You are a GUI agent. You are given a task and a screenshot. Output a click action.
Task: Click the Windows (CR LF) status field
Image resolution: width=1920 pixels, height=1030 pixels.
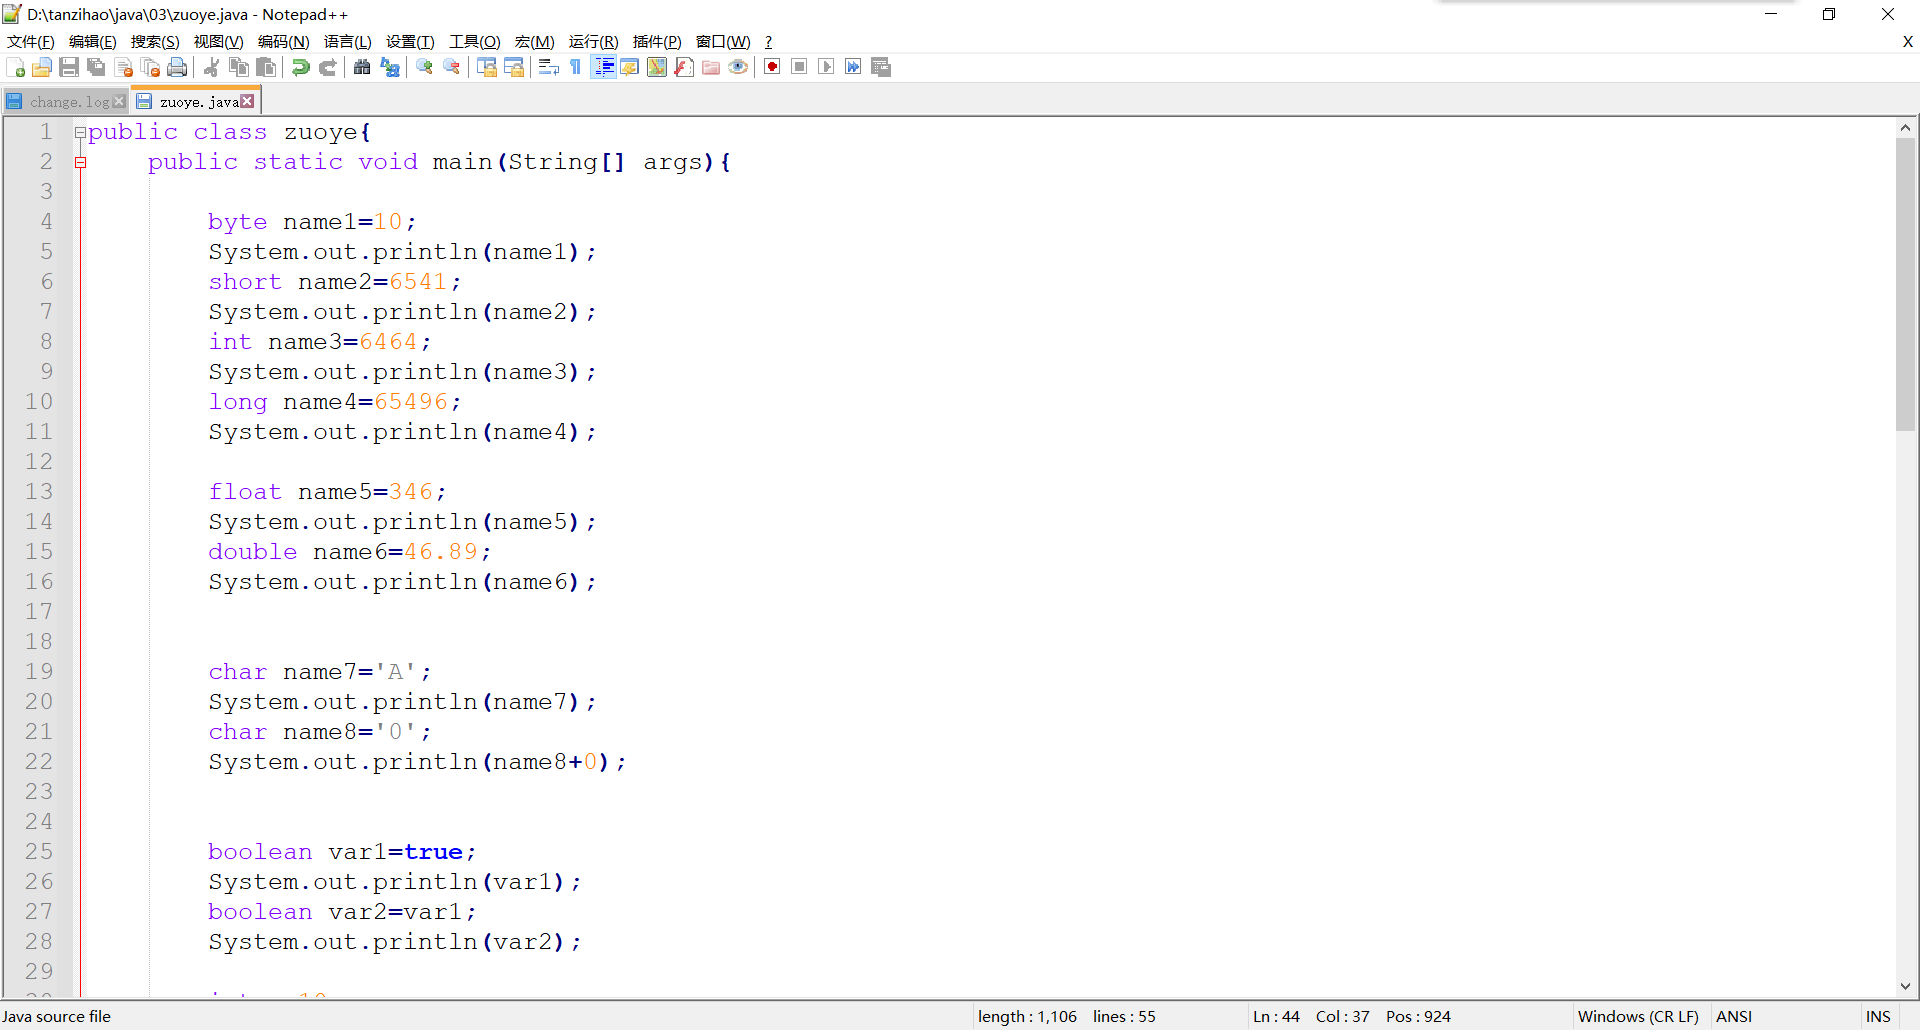tap(1637, 1016)
